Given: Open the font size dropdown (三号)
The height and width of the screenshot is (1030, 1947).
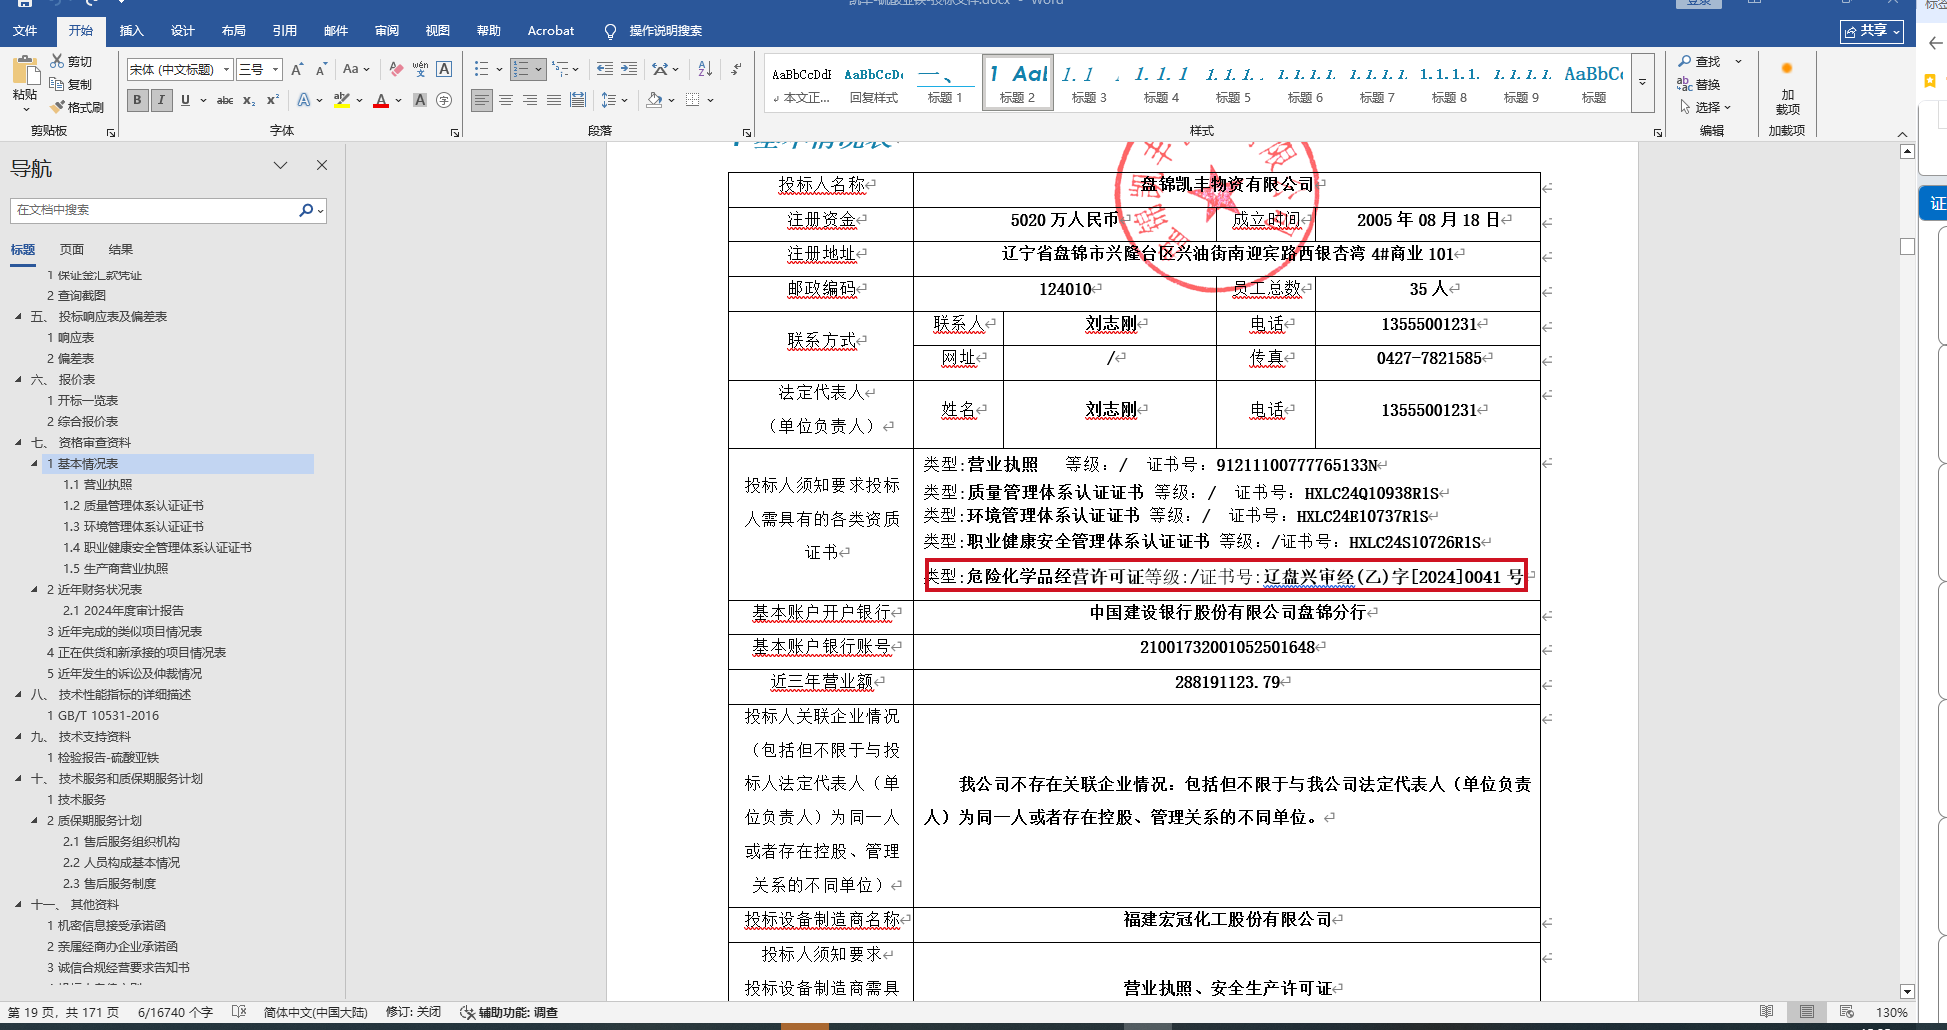Looking at the screenshot, I should (275, 69).
